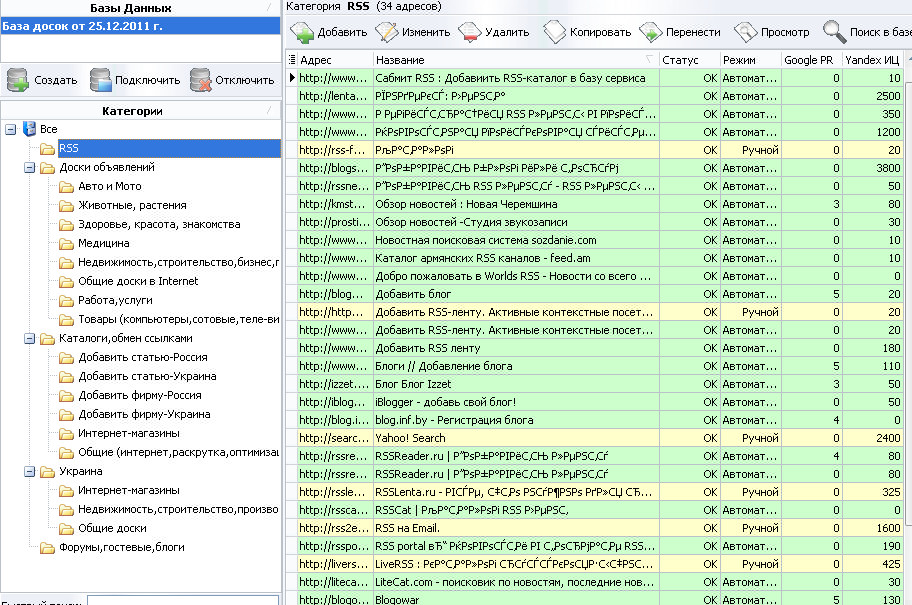Click the Базы Данных panel header
The height and width of the screenshot is (605, 912).
[140, 8]
